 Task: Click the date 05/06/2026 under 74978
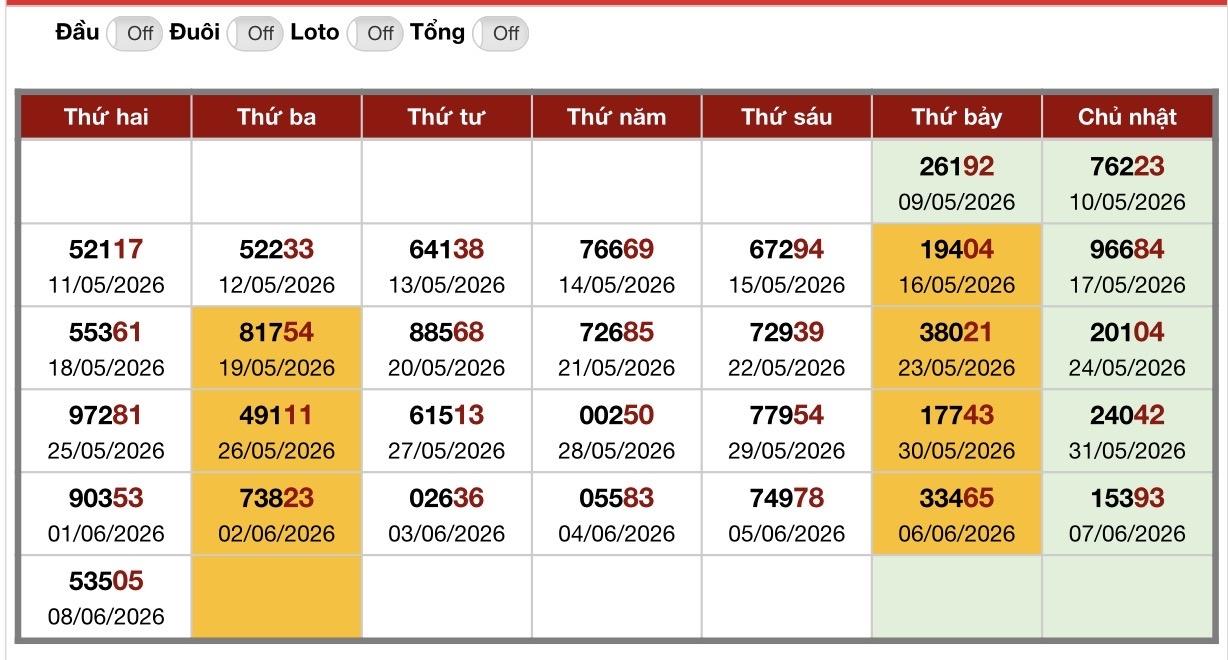[787, 534]
